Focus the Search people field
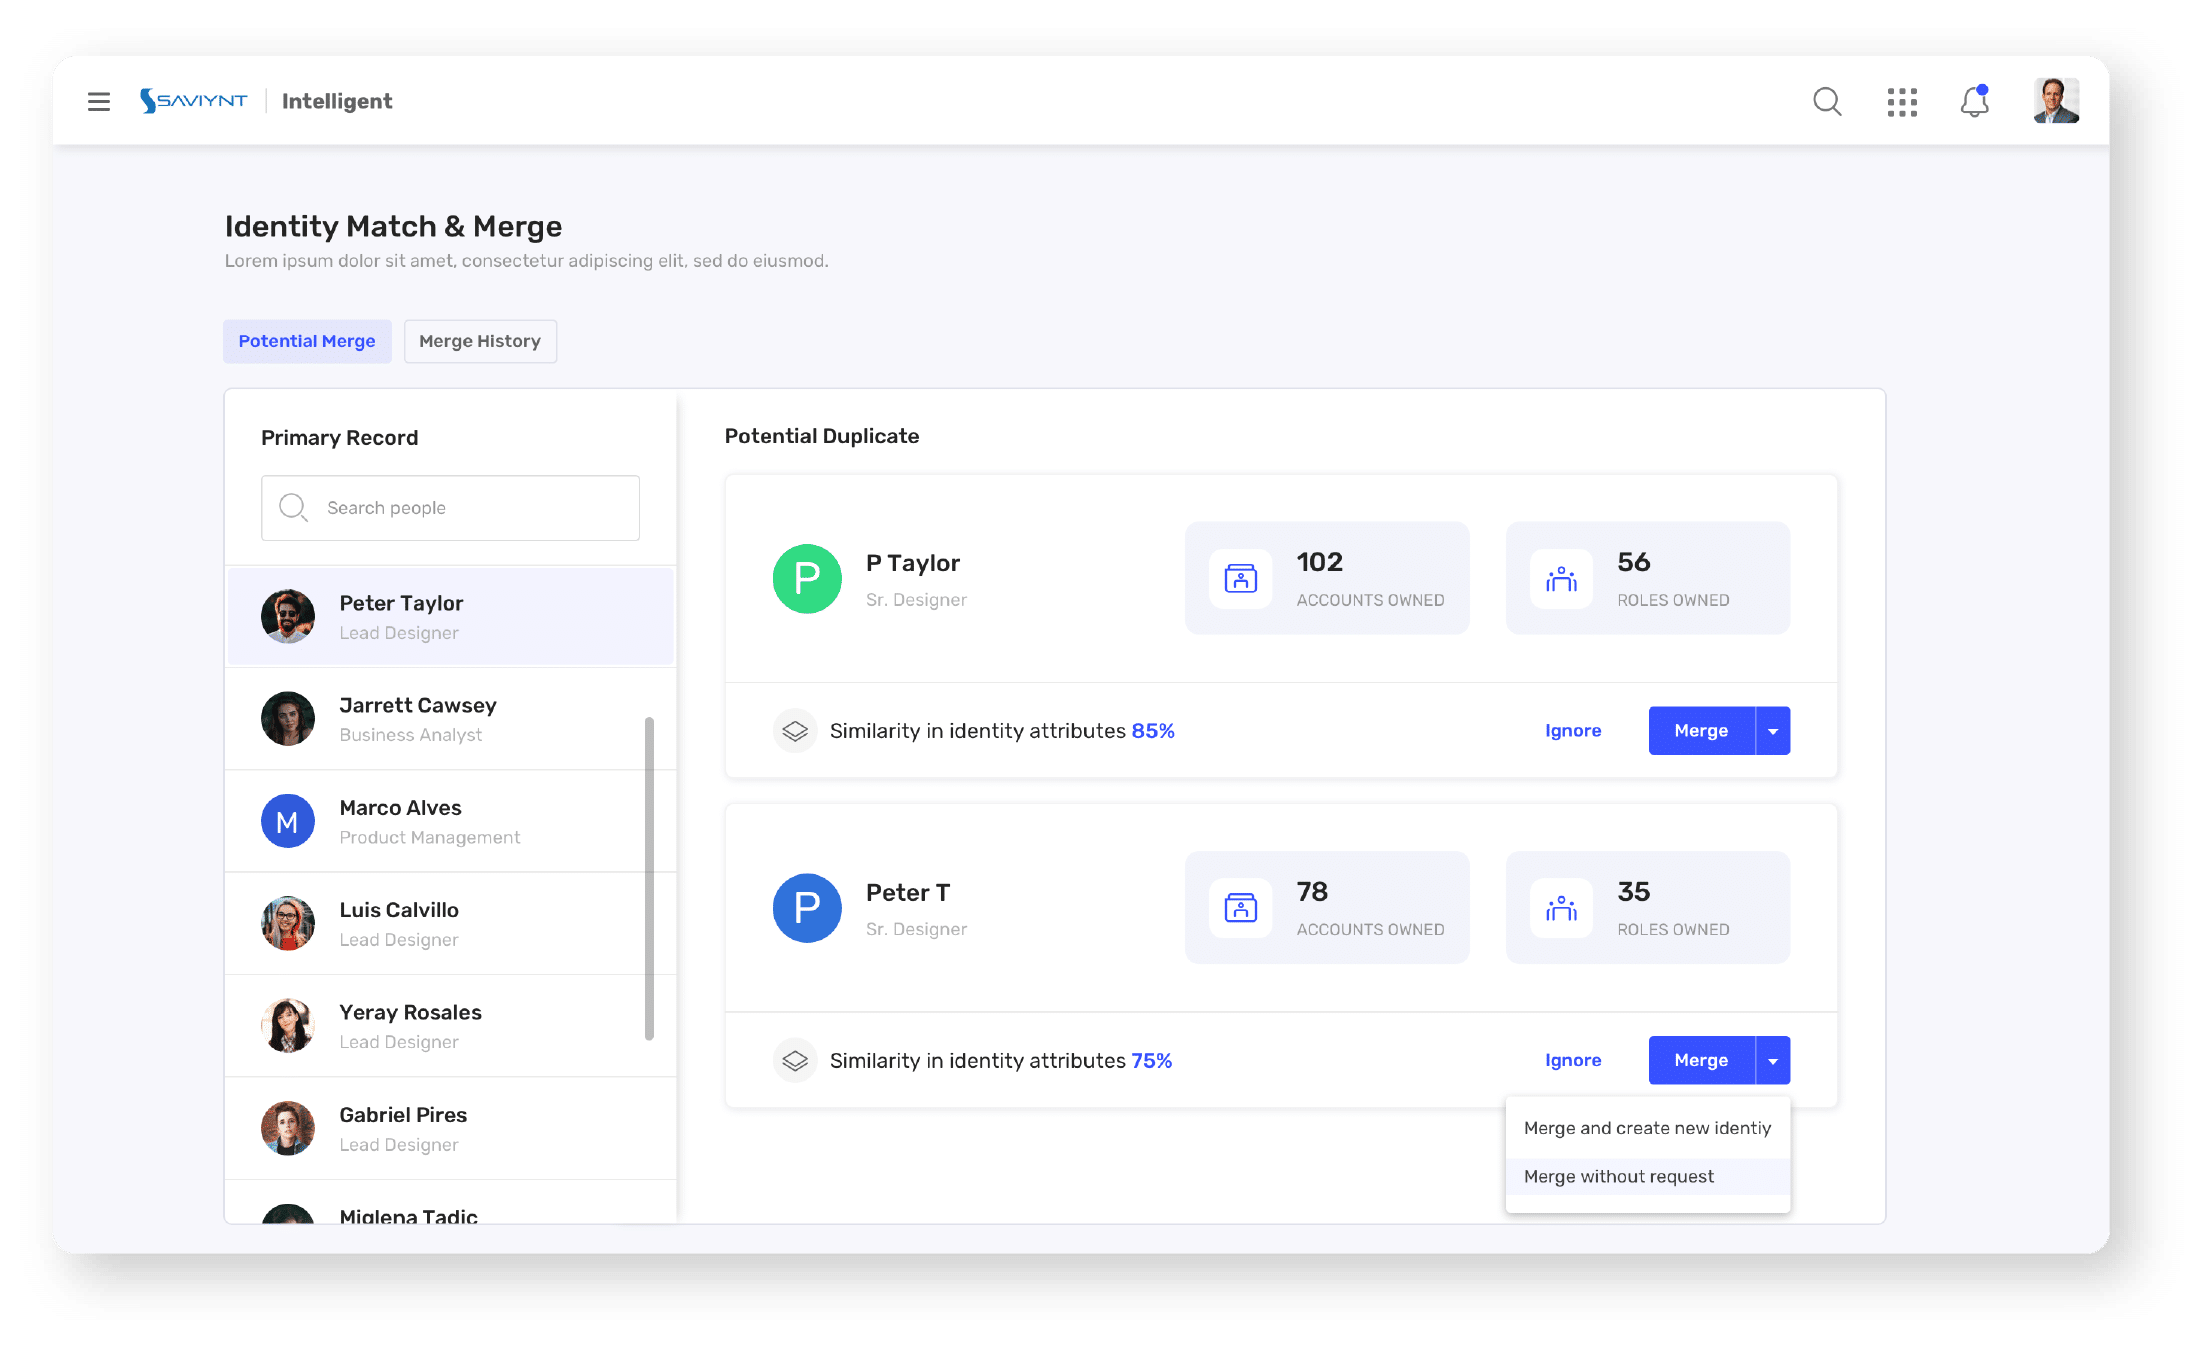Screen dimensions: 2204x1348 tap(450, 508)
